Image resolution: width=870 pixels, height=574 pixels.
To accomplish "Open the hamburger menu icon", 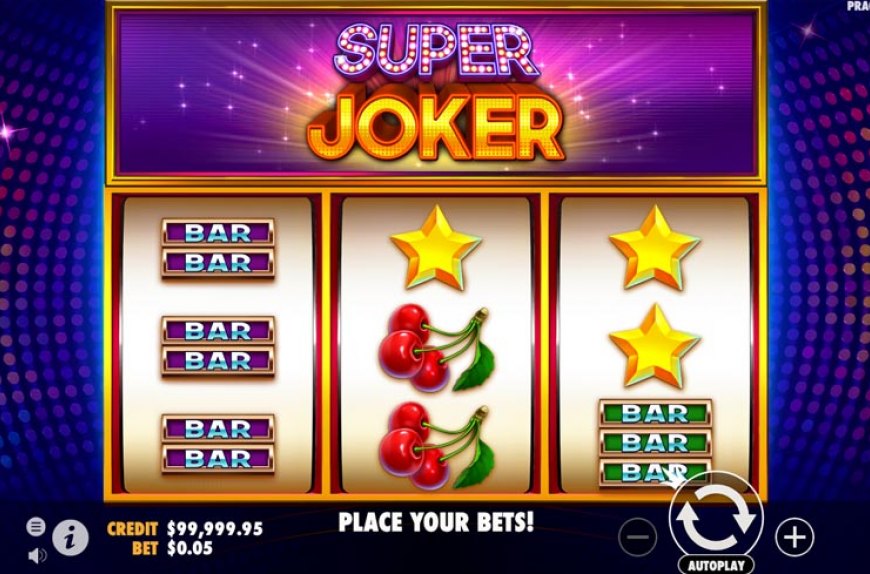I will 36,526.
